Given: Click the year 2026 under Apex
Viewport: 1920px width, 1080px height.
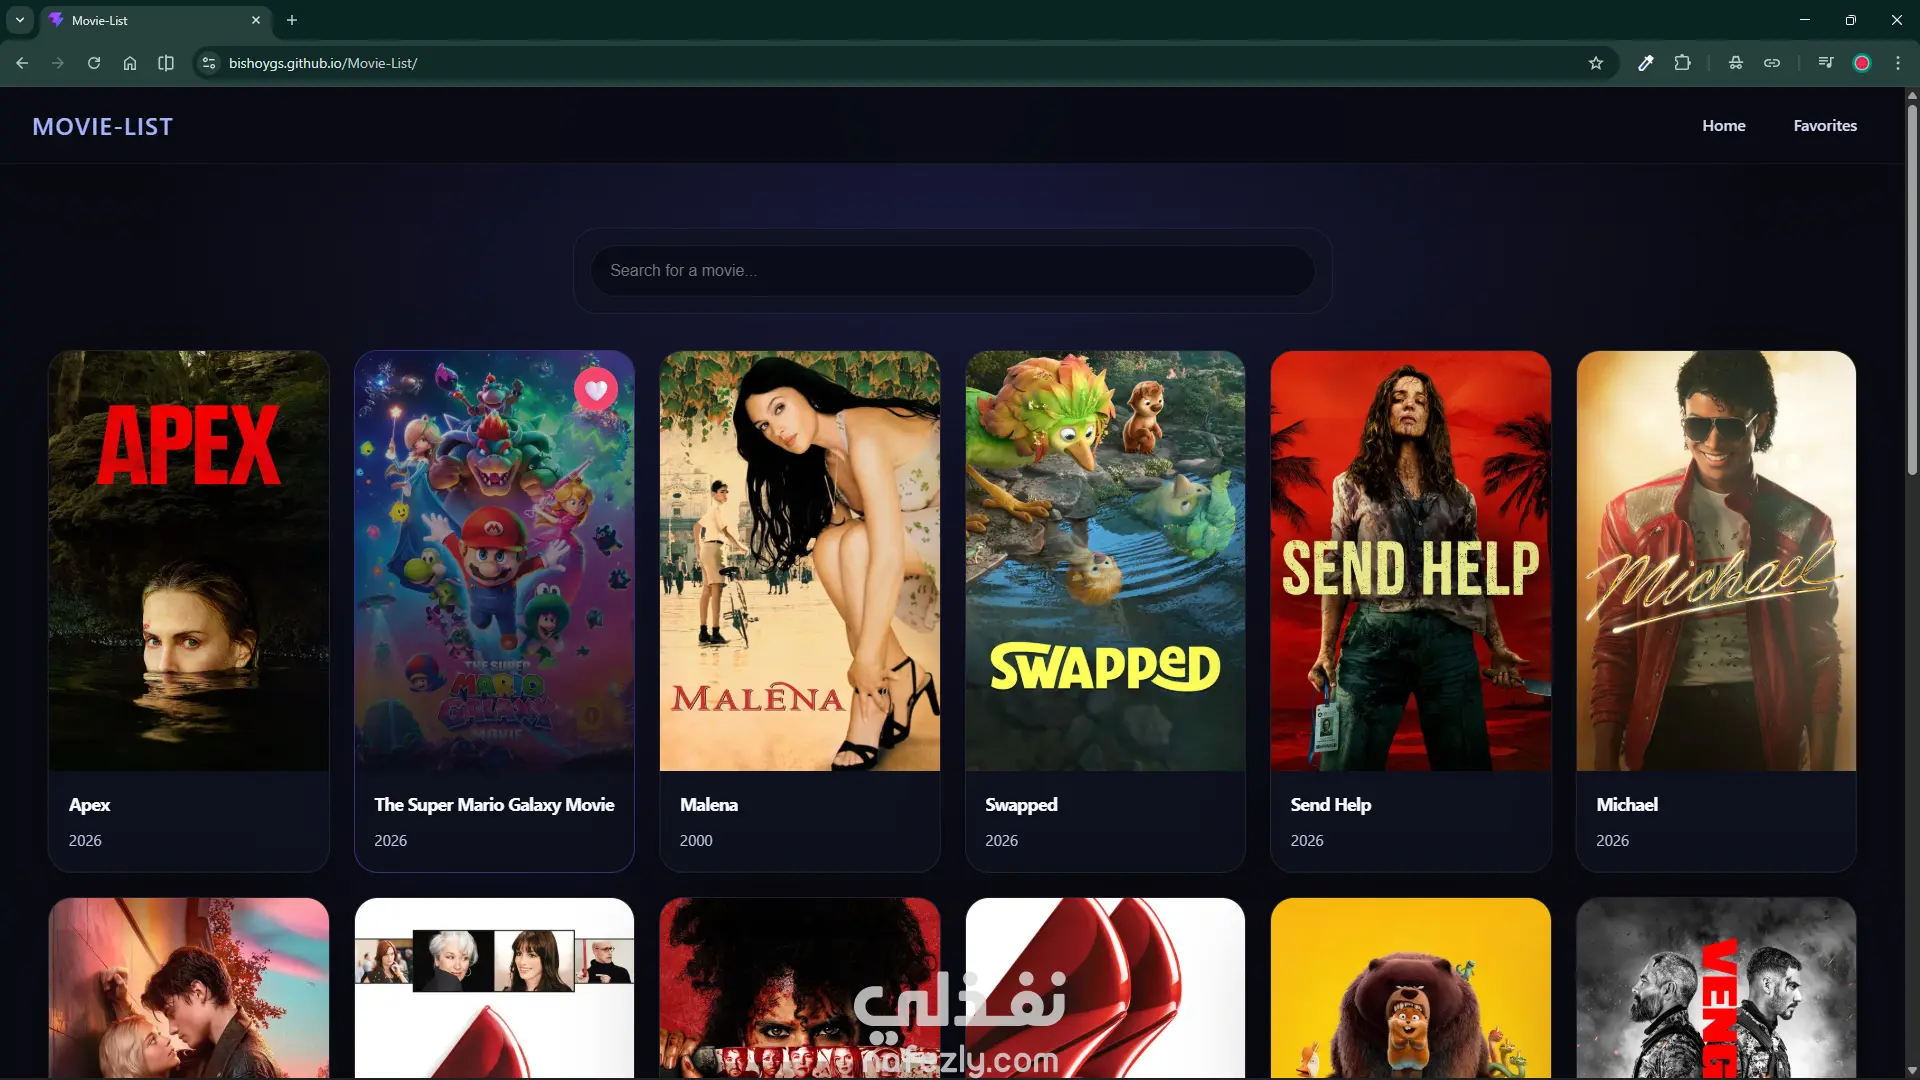Looking at the screenshot, I should coord(85,841).
